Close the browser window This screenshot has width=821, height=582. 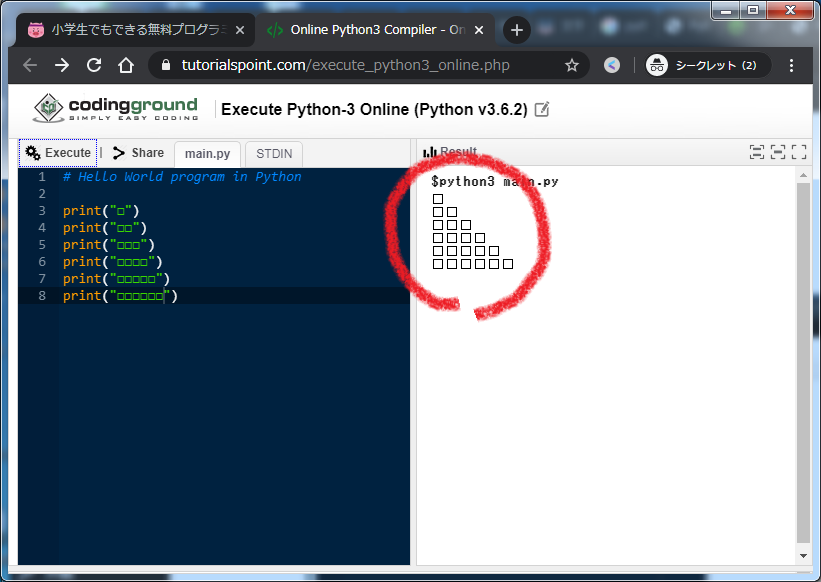tap(791, 10)
